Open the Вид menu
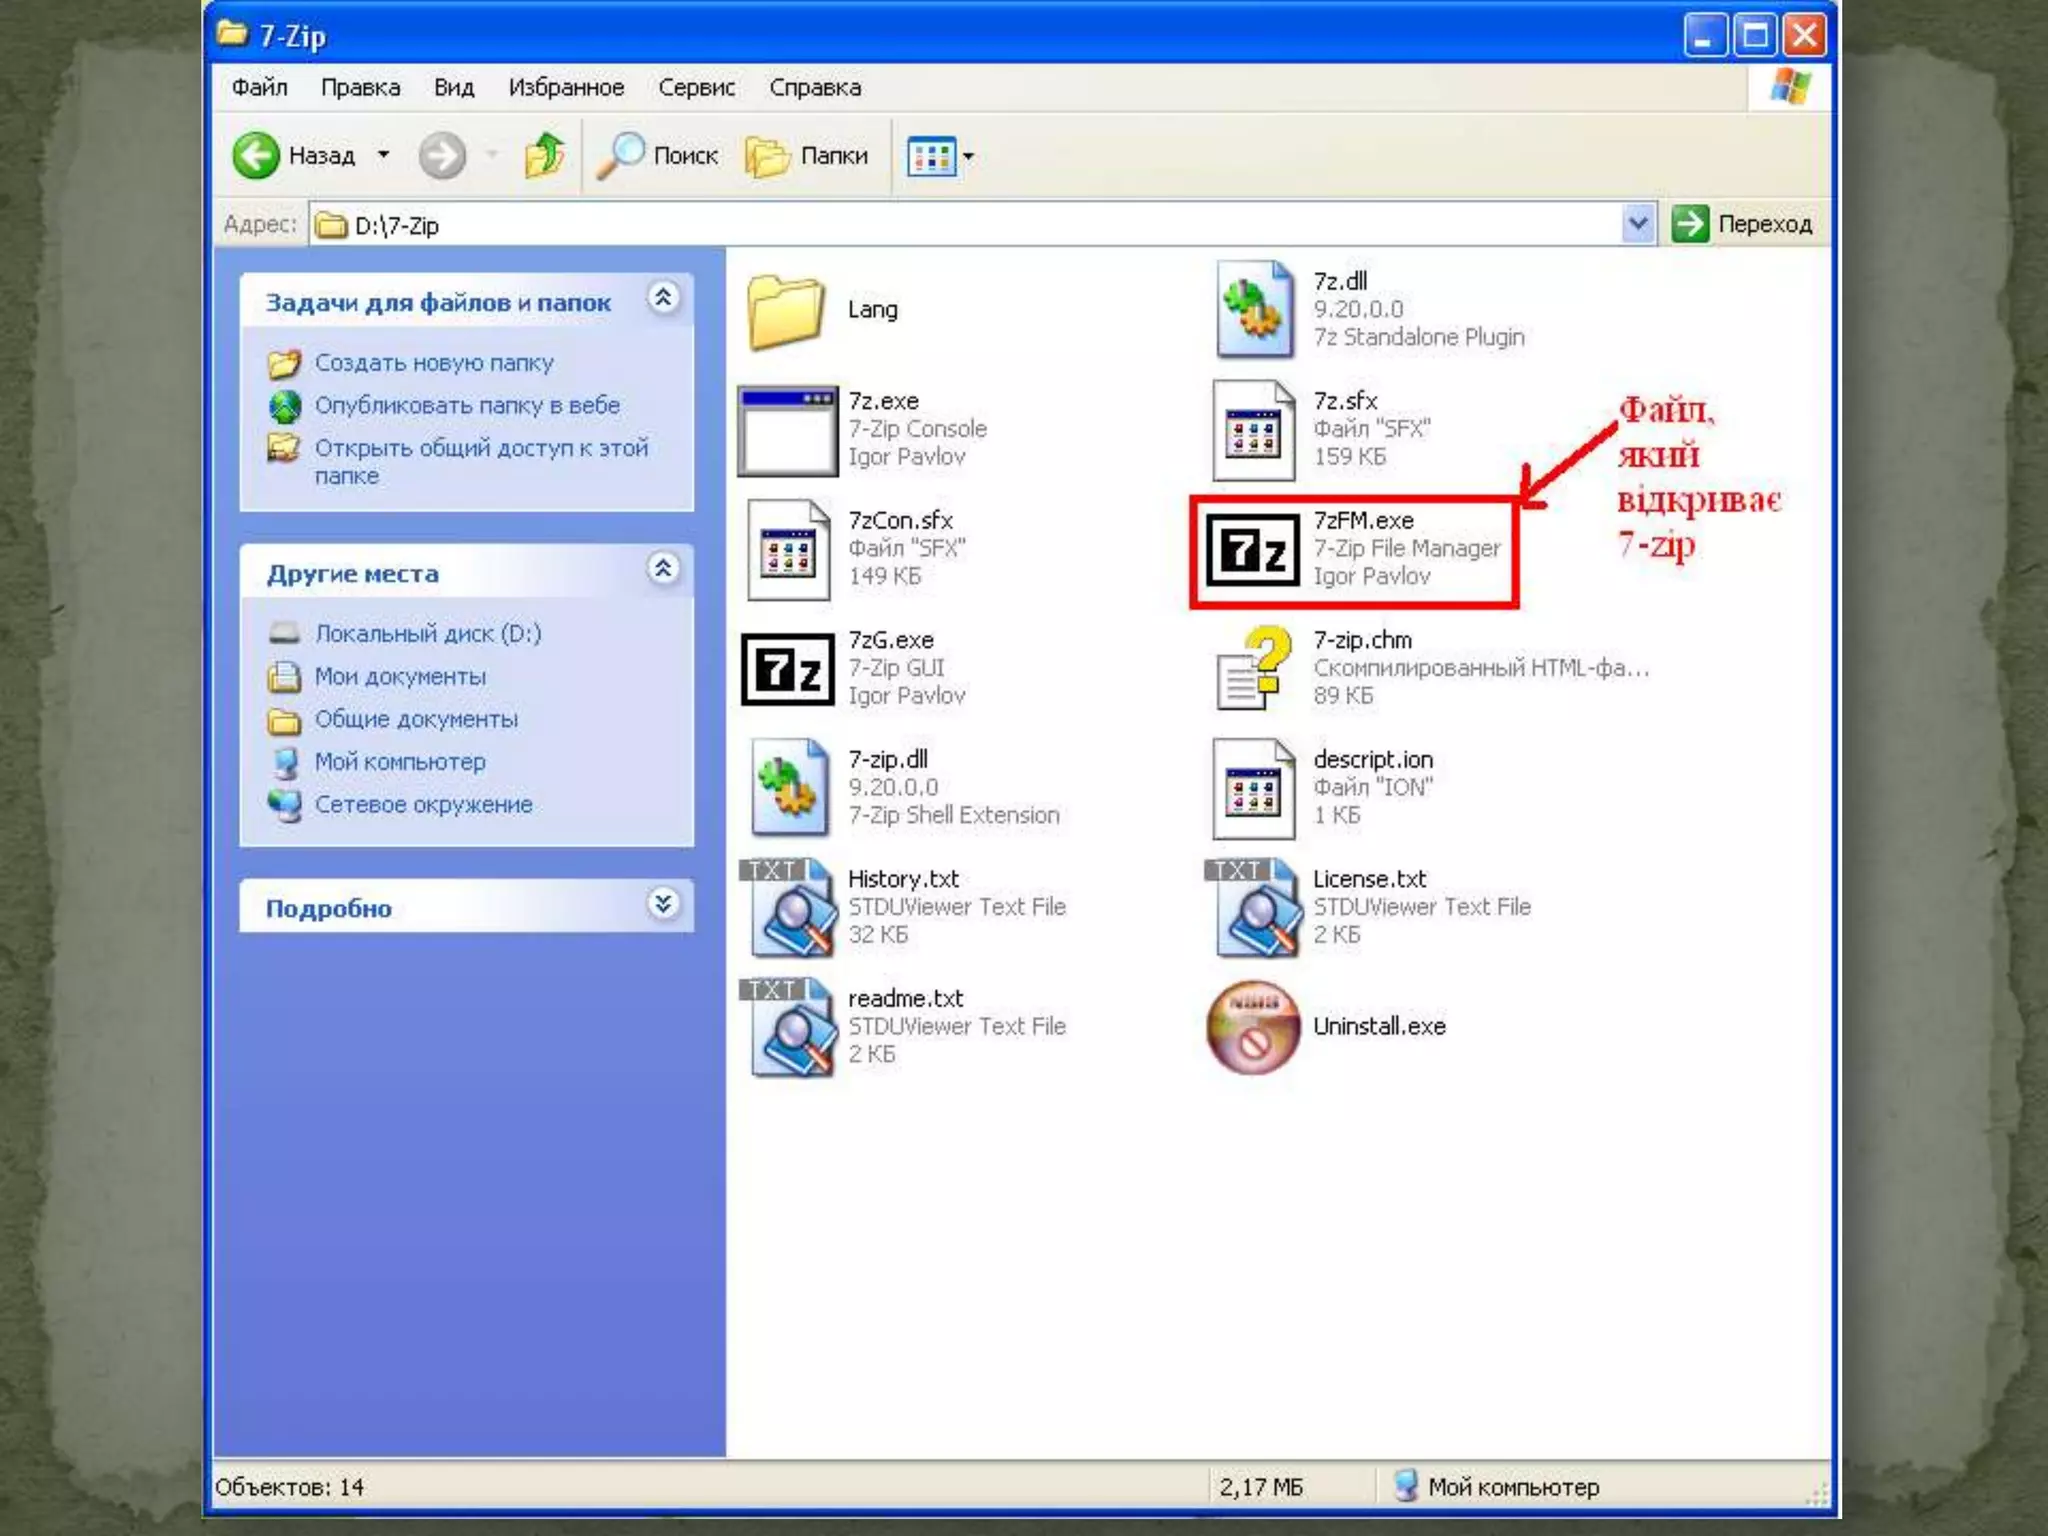The image size is (2048, 1536). 454,88
